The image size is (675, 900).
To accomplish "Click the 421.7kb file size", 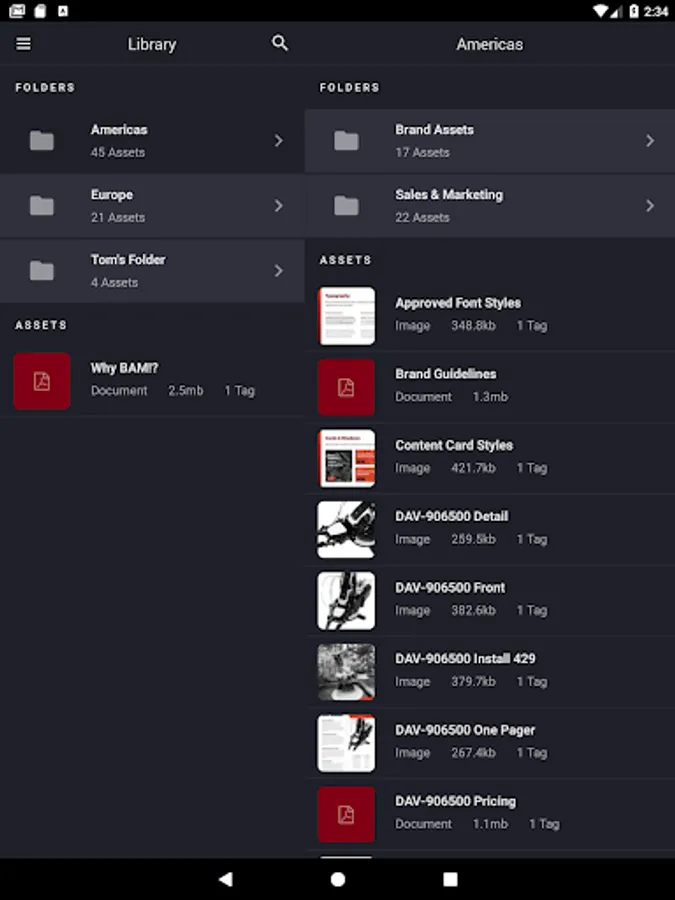I will 473,468.
